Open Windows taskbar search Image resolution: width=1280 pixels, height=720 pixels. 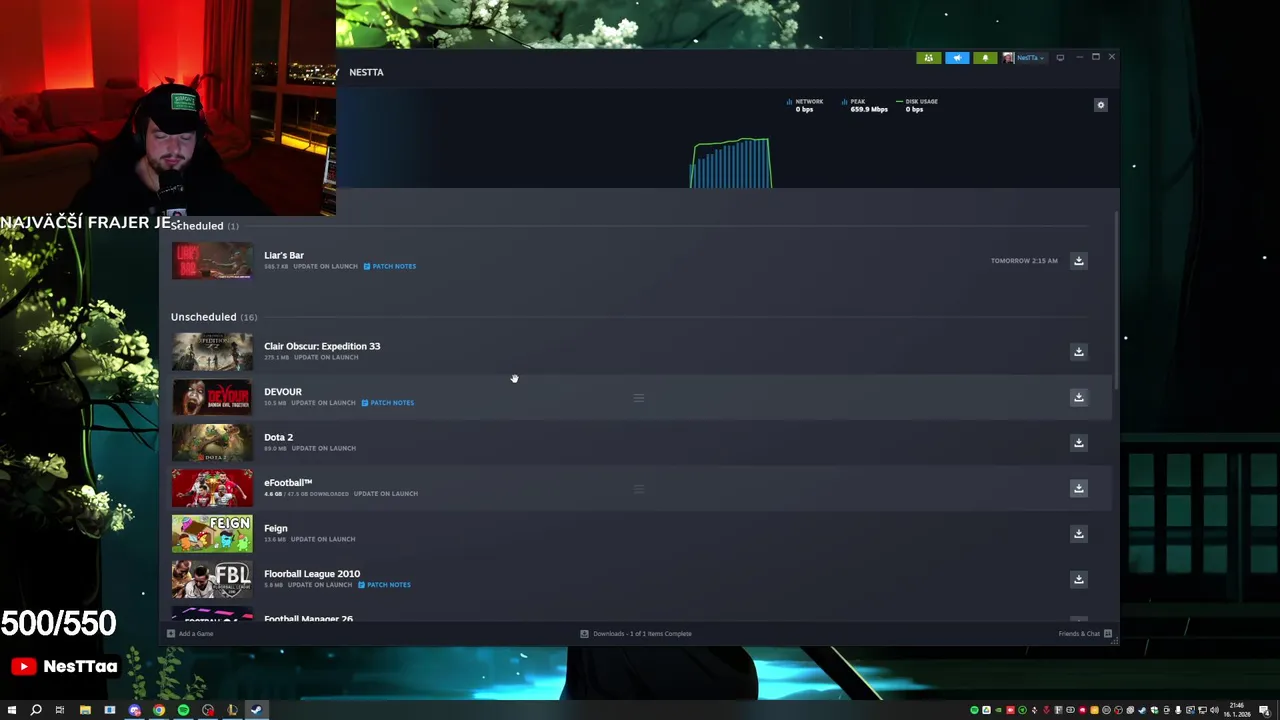36,710
